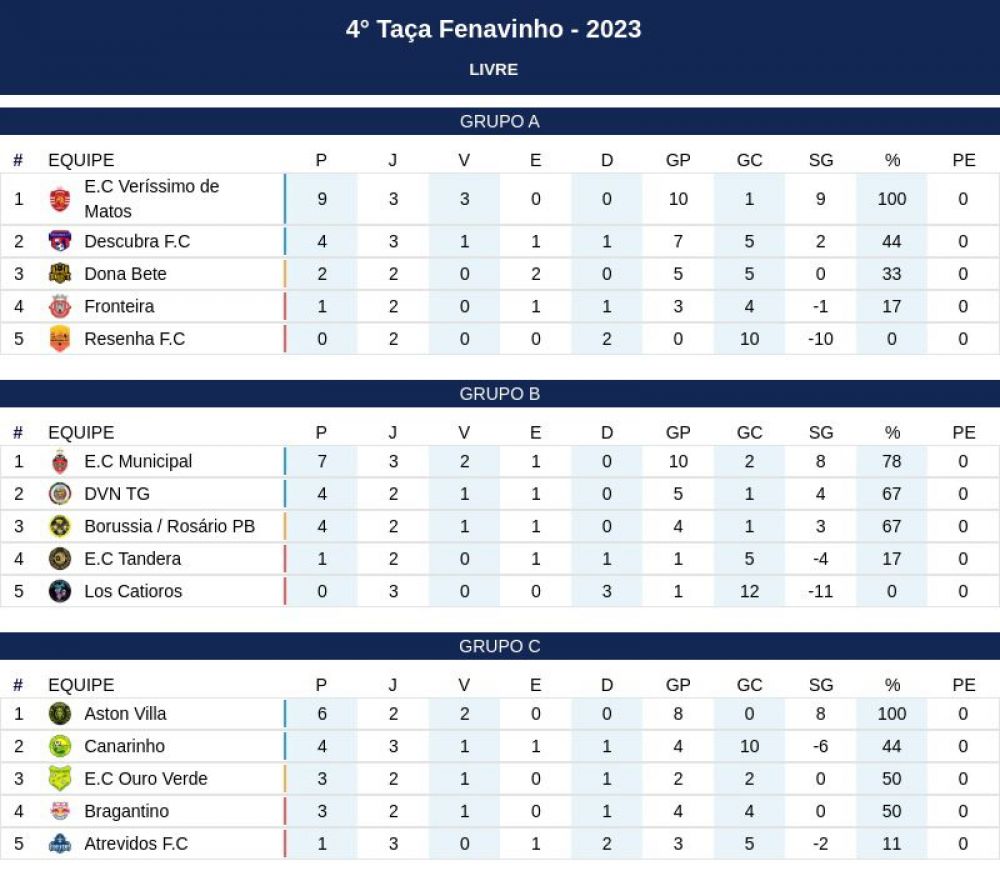The width and height of the screenshot is (1000, 871).
Task: Select the Resenha F.C orange crest
Action: (x=60, y=339)
